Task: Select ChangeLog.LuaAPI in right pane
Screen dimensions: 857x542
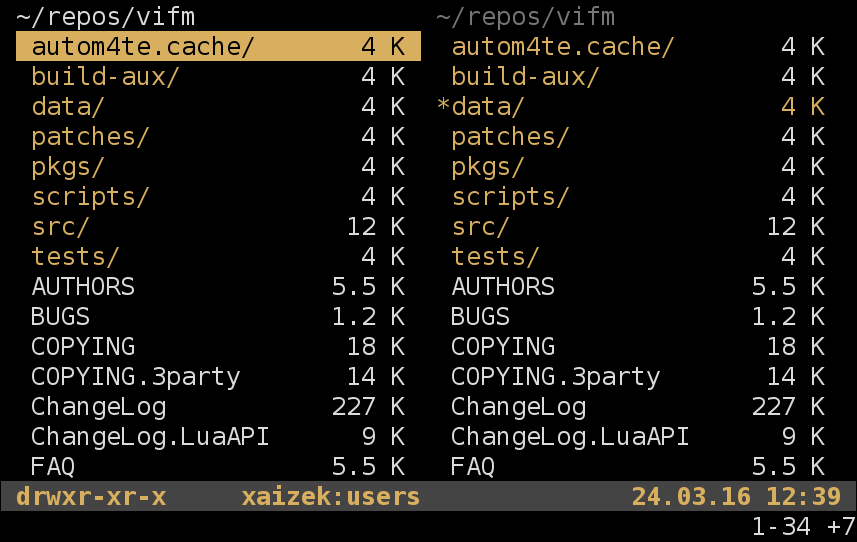Action: (x=638, y=437)
